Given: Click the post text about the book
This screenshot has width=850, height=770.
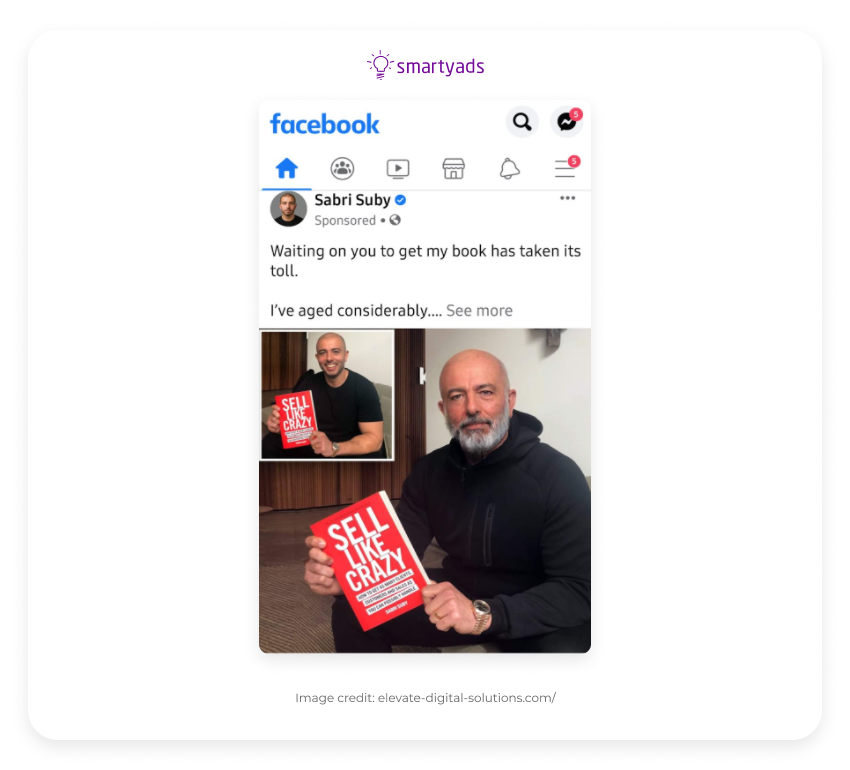Looking at the screenshot, I should coord(426,261).
